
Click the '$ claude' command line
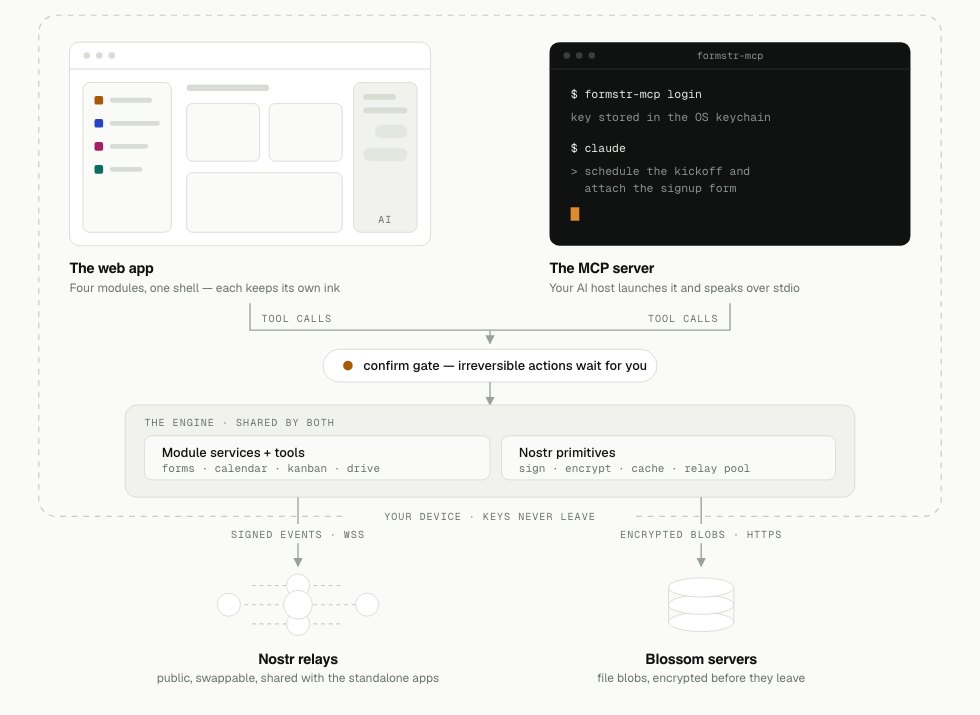598,148
